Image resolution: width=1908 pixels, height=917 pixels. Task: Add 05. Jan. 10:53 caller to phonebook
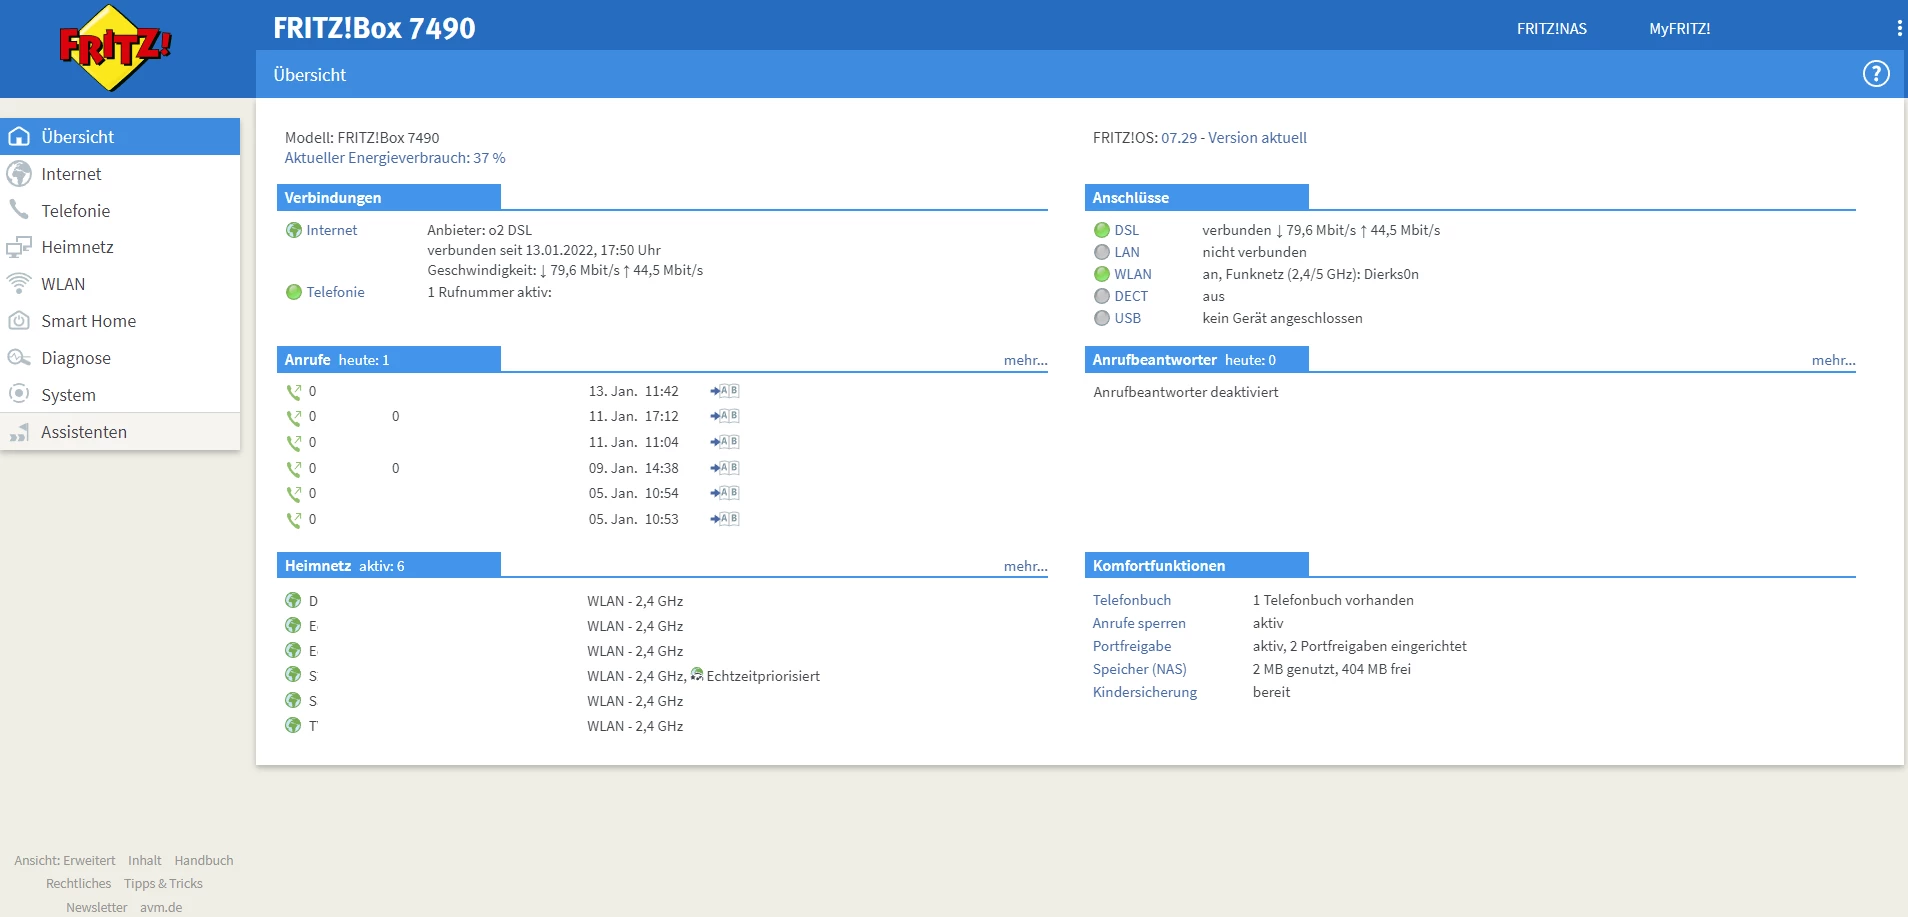pyautogui.click(x=725, y=519)
